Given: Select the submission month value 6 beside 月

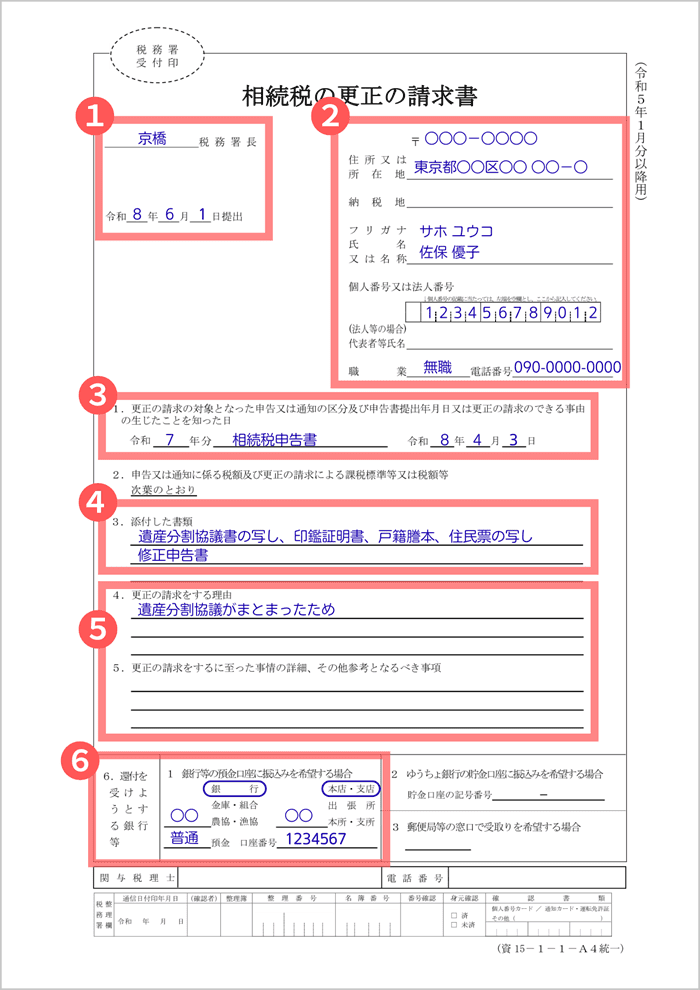Looking at the screenshot, I should tap(170, 215).
